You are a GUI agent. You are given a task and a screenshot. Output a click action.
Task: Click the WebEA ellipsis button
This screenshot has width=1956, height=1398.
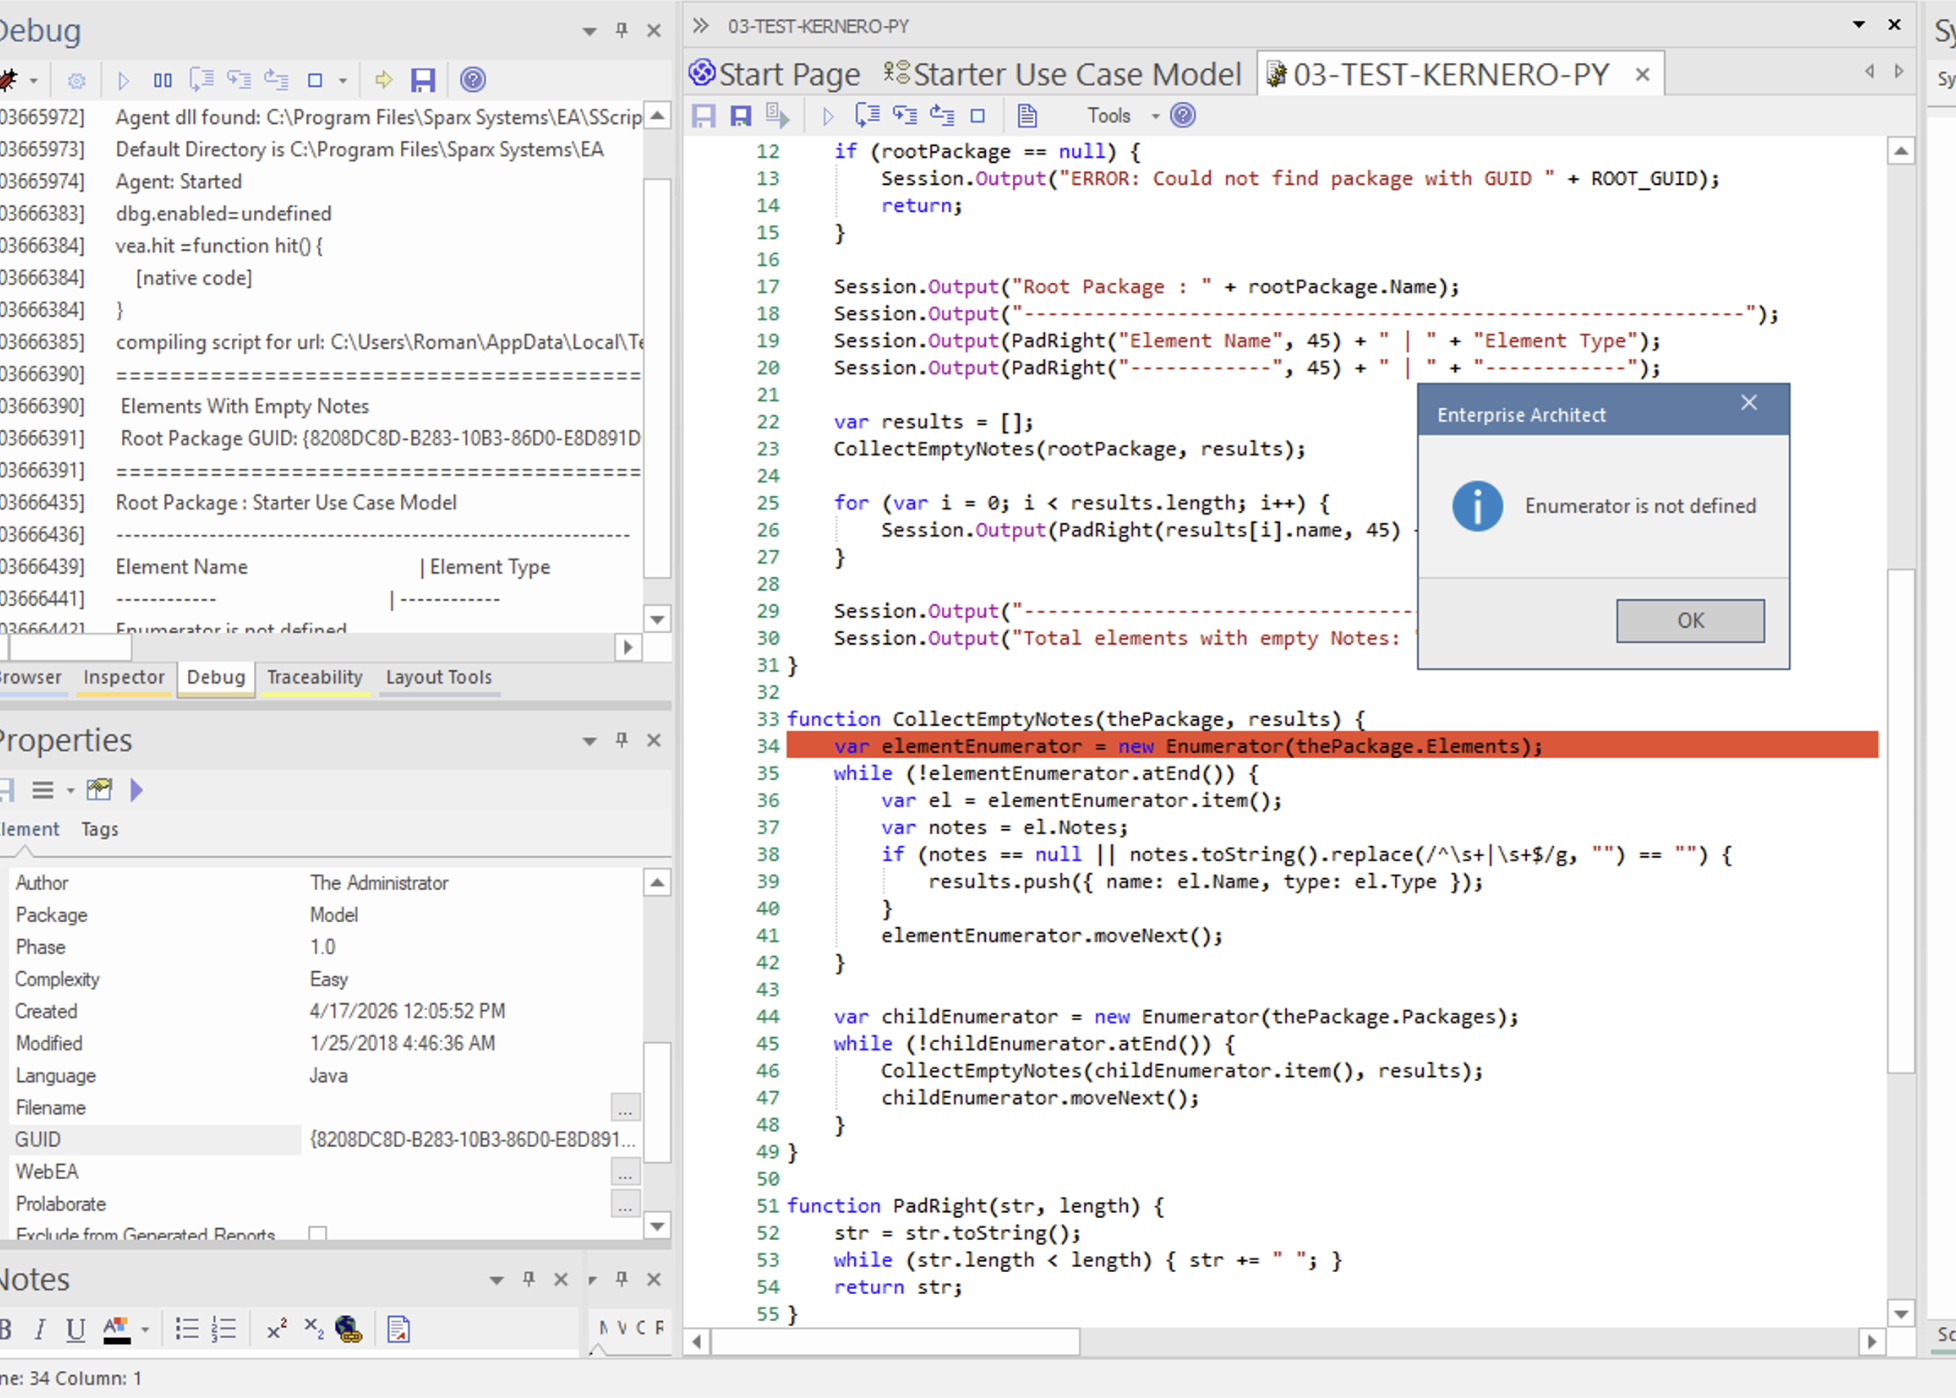[625, 1172]
